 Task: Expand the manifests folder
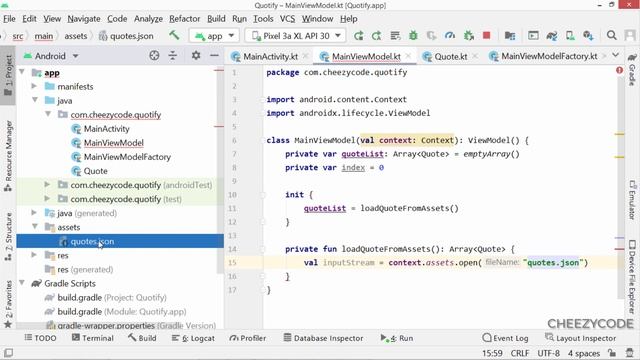pos(34,86)
